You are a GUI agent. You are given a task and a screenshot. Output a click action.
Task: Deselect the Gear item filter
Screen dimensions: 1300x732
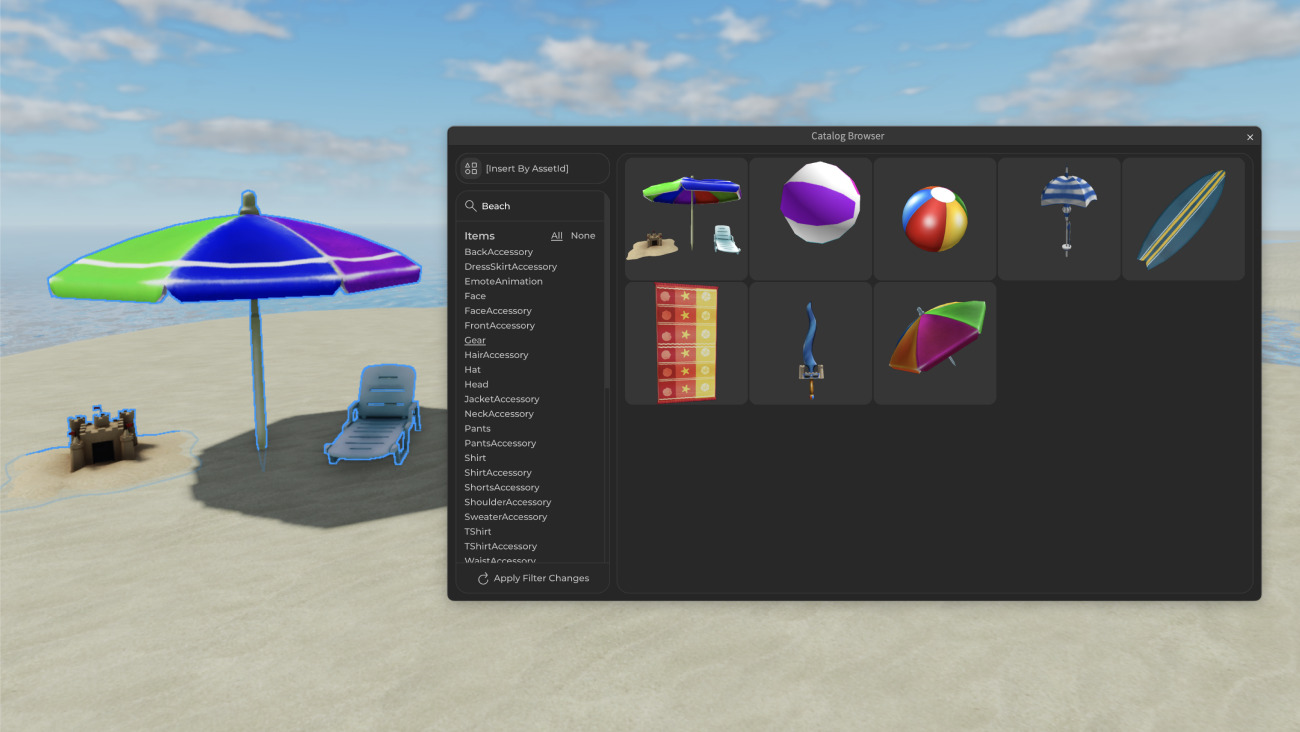(473, 340)
